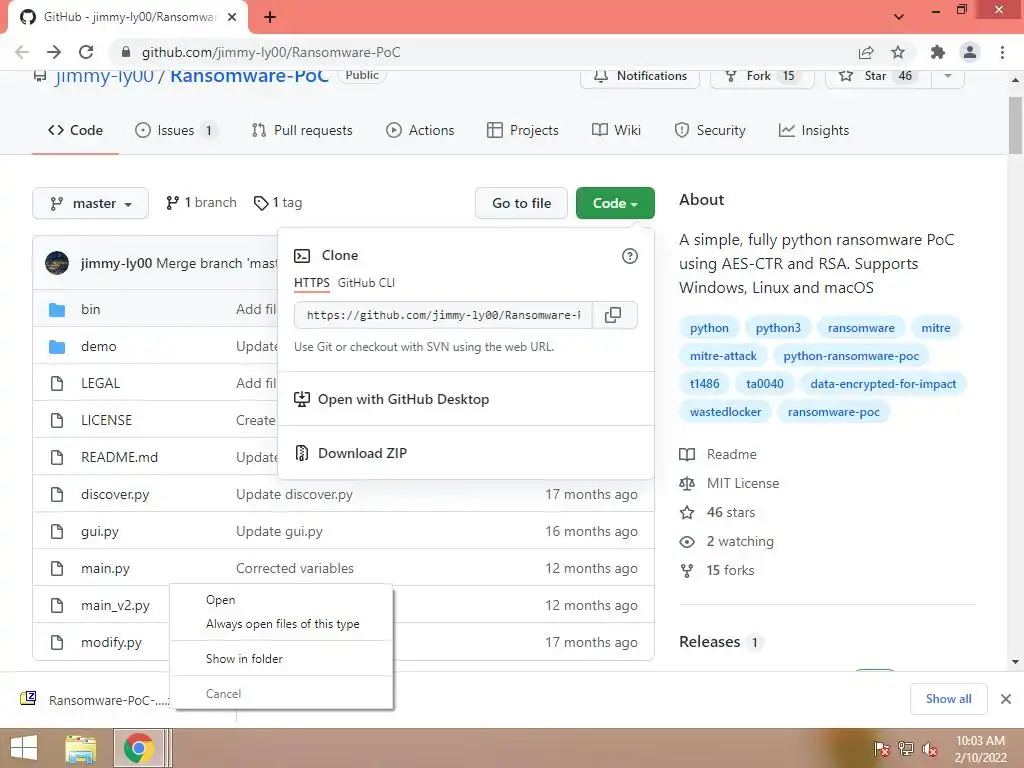Choose Open in the download context menu
The width and height of the screenshot is (1024, 768).
tap(281, 600)
